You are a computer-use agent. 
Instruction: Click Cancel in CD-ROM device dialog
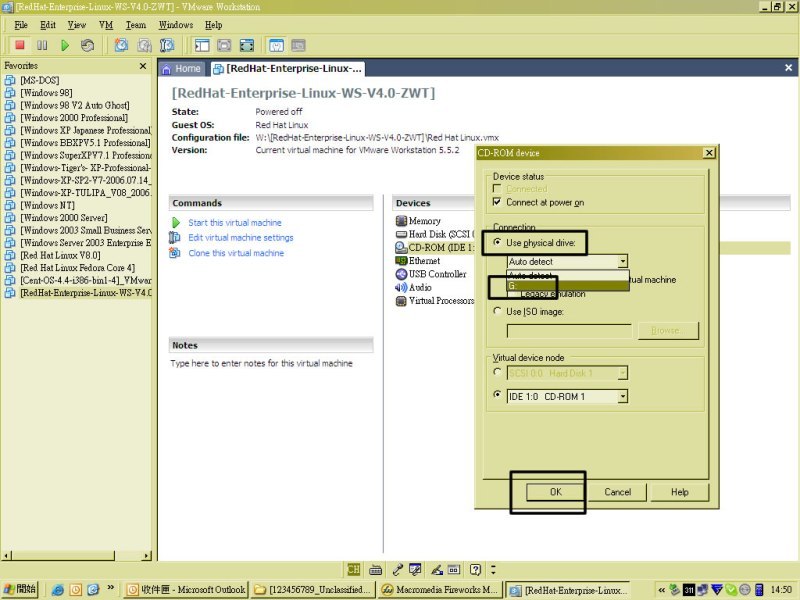click(x=617, y=492)
